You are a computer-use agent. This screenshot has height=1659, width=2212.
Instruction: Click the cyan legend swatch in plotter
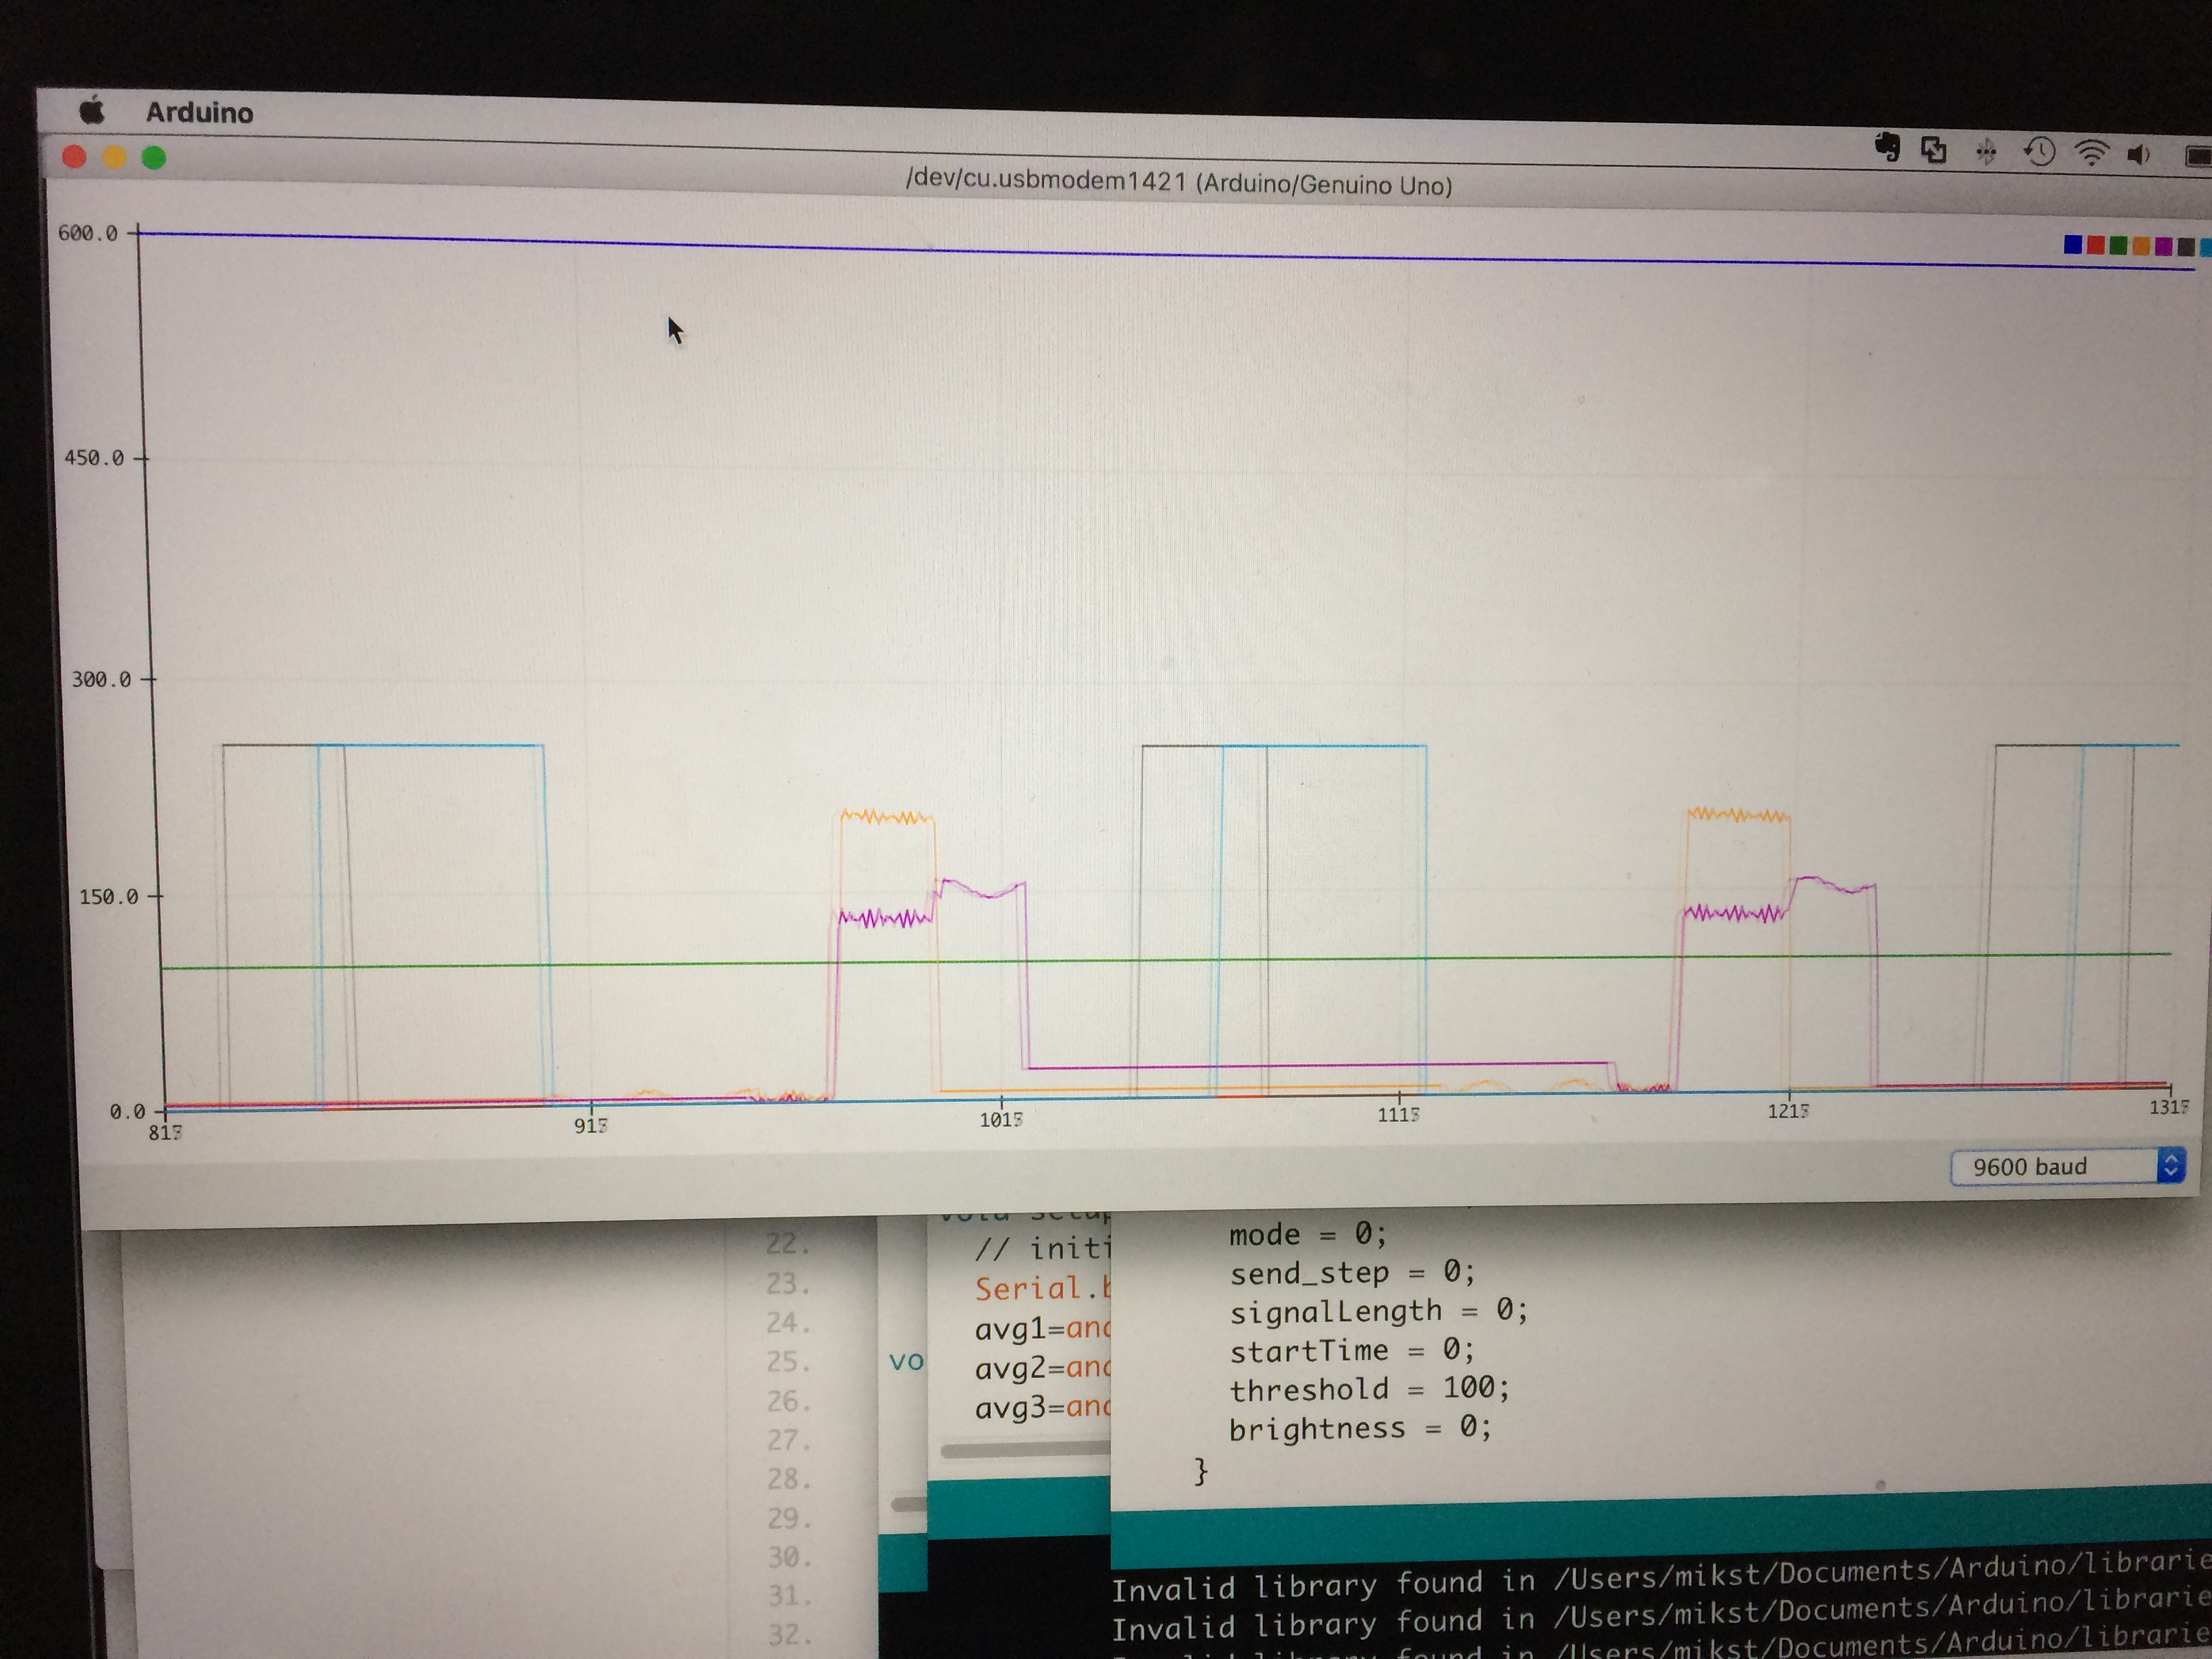coord(2206,248)
